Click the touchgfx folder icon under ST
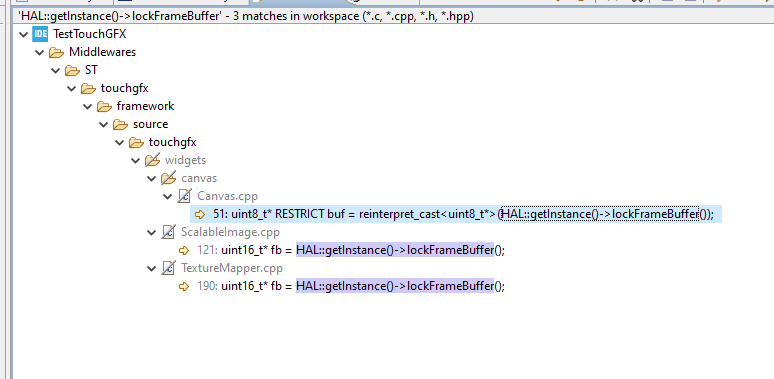Viewport: 774px width, 379px height. (x=88, y=88)
